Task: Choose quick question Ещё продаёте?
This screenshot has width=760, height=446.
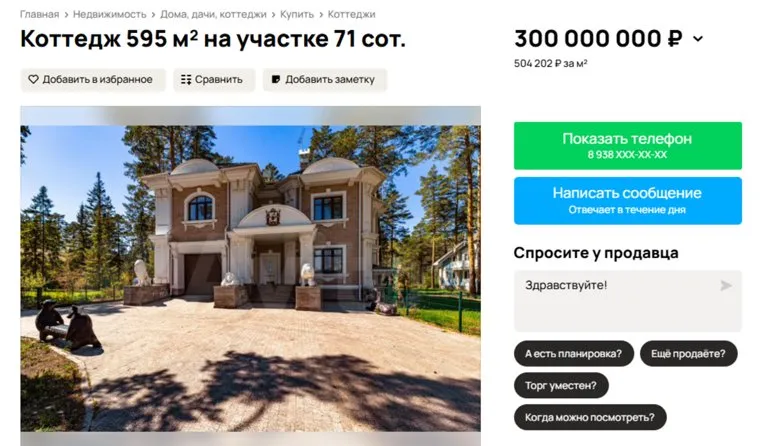Action: pyautogui.click(x=688, y=353)
